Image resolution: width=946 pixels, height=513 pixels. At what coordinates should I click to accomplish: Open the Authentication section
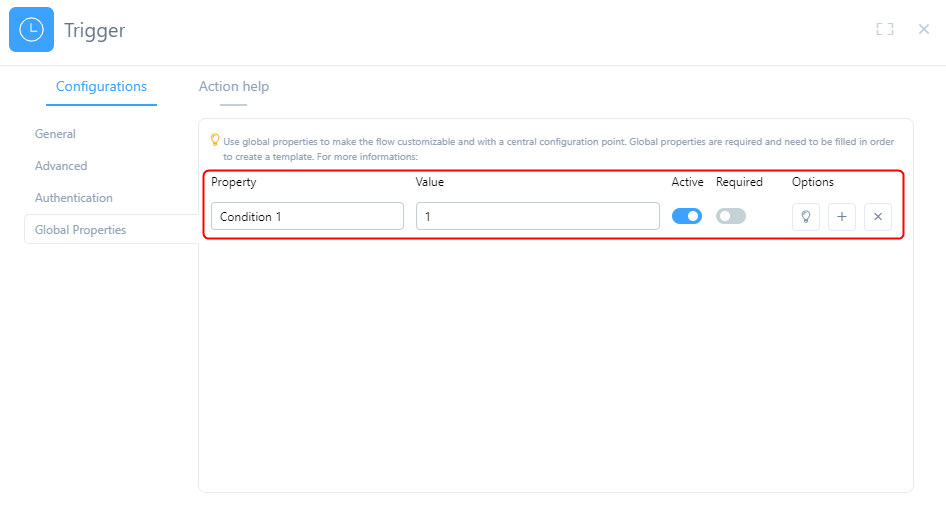pyautogui.click(x=74, y=198)
